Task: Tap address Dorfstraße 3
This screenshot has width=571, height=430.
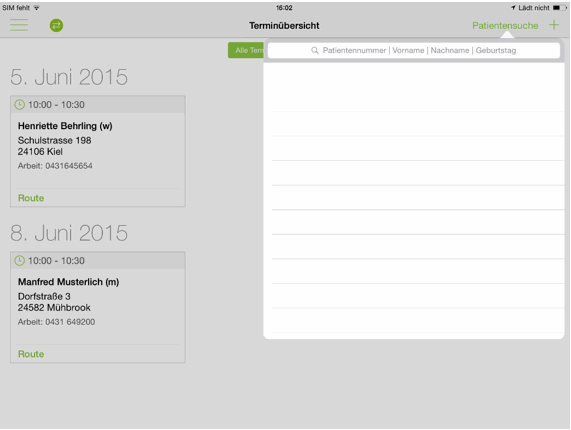Action: (x=44, y=296)
